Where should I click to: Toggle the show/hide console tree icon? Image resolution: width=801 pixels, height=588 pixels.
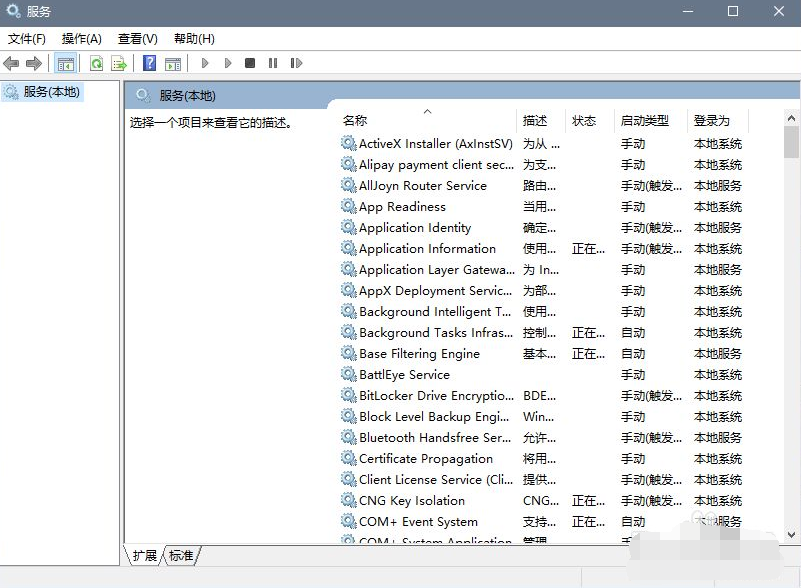tap(66, 64)
